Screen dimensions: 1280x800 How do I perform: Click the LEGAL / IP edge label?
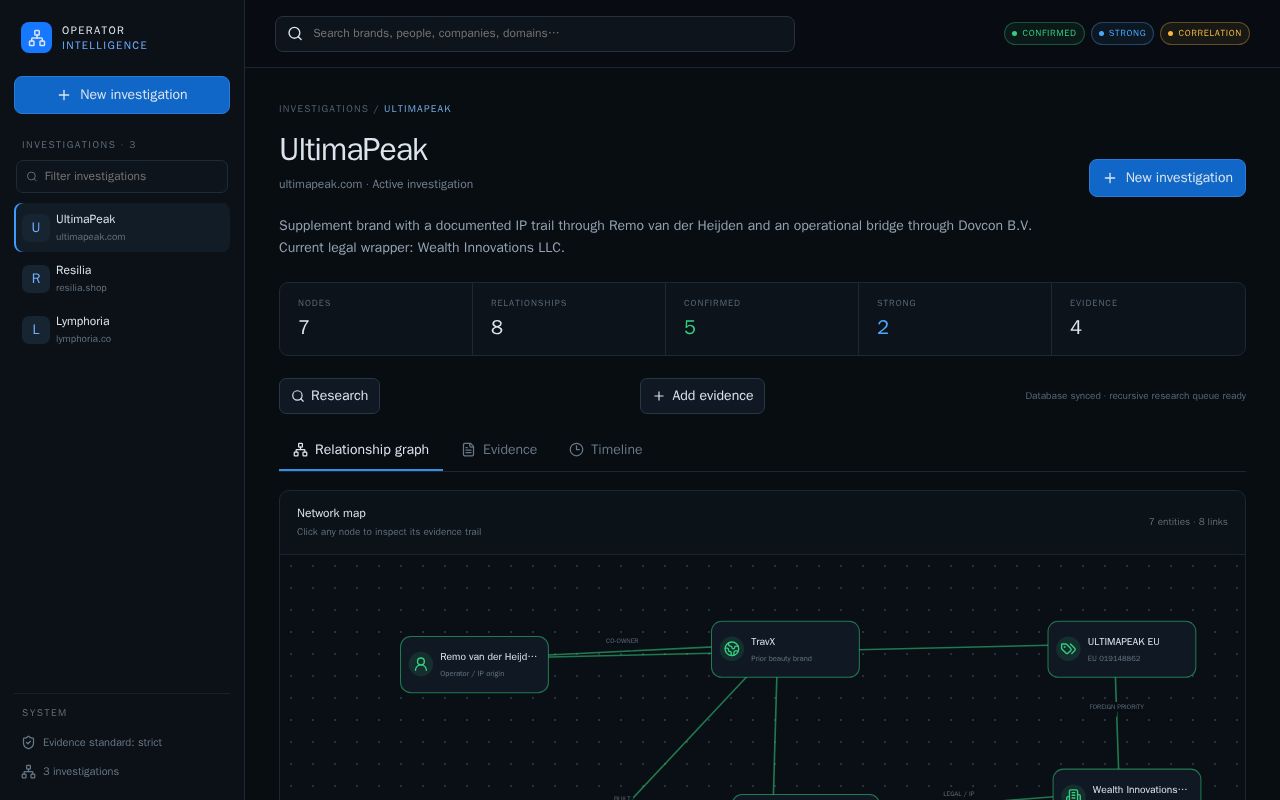click(x=959, y=794)
